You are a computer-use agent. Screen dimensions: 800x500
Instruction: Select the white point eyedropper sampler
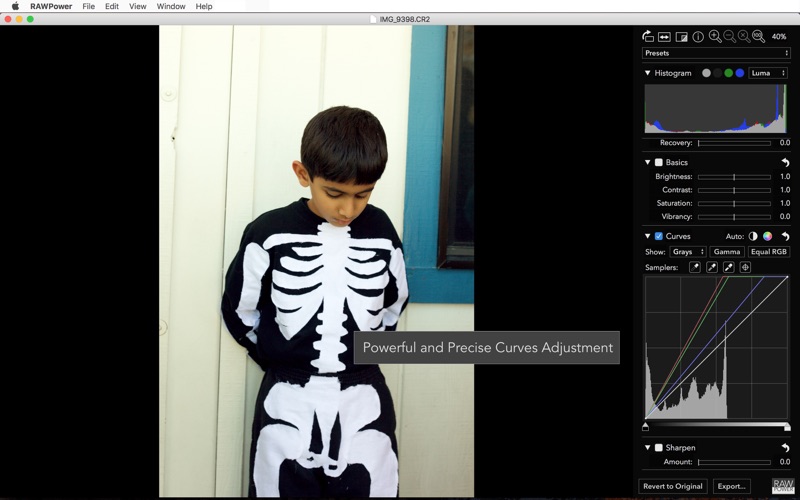[729, 267]
